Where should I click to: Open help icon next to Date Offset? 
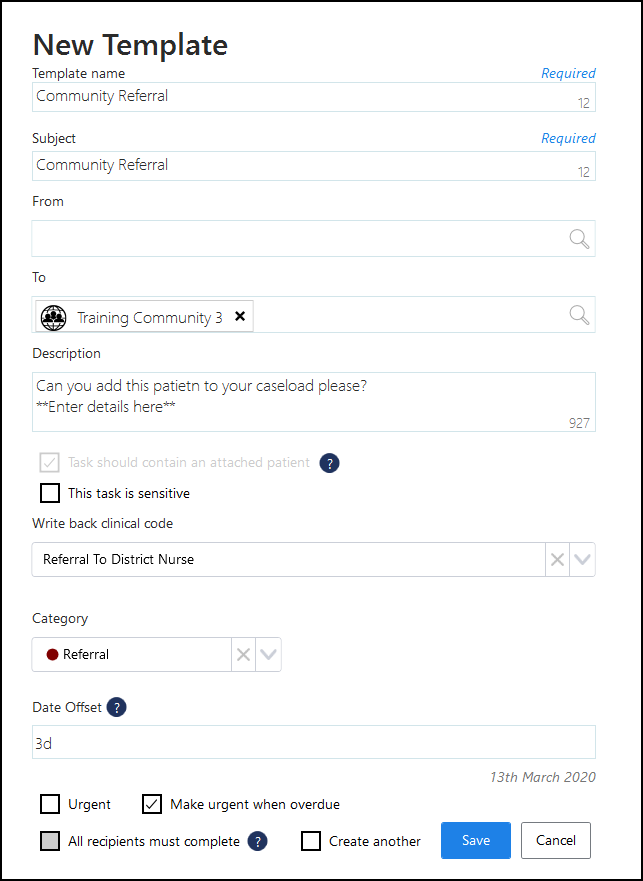[x=117, y=707]
